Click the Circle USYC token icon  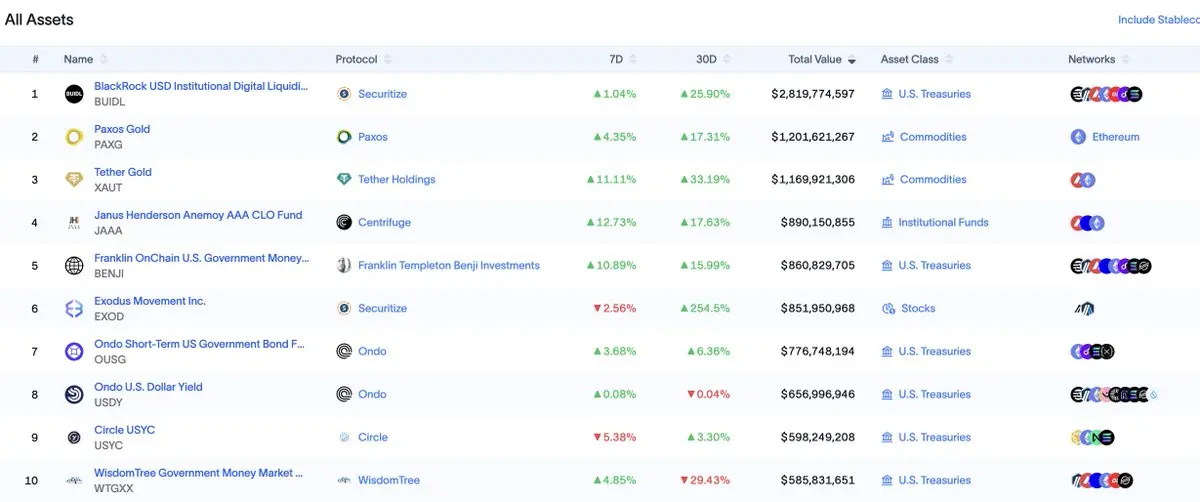pyautogui.click(x=74, y=438)
